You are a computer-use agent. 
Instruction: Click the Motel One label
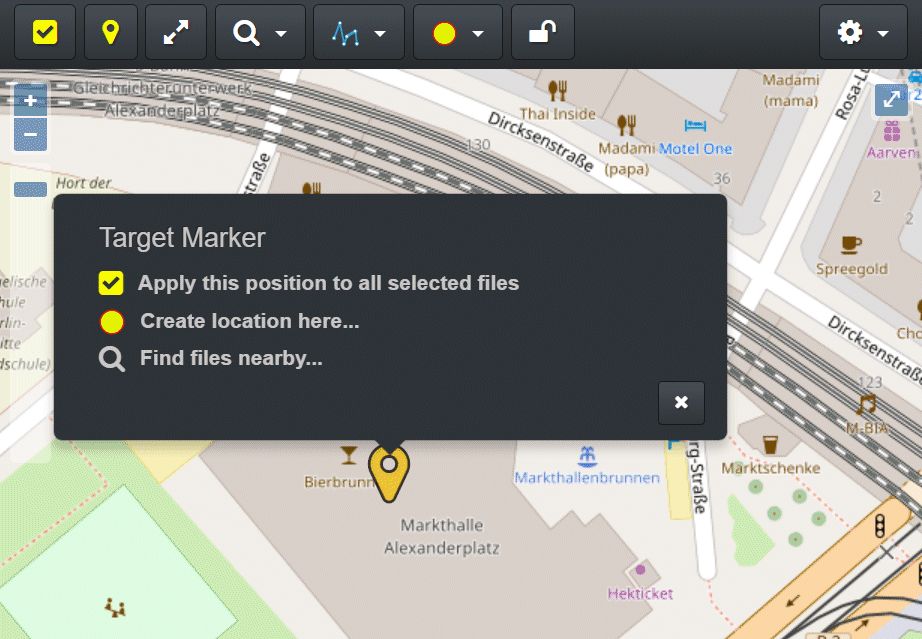click(x=695, y=149)
